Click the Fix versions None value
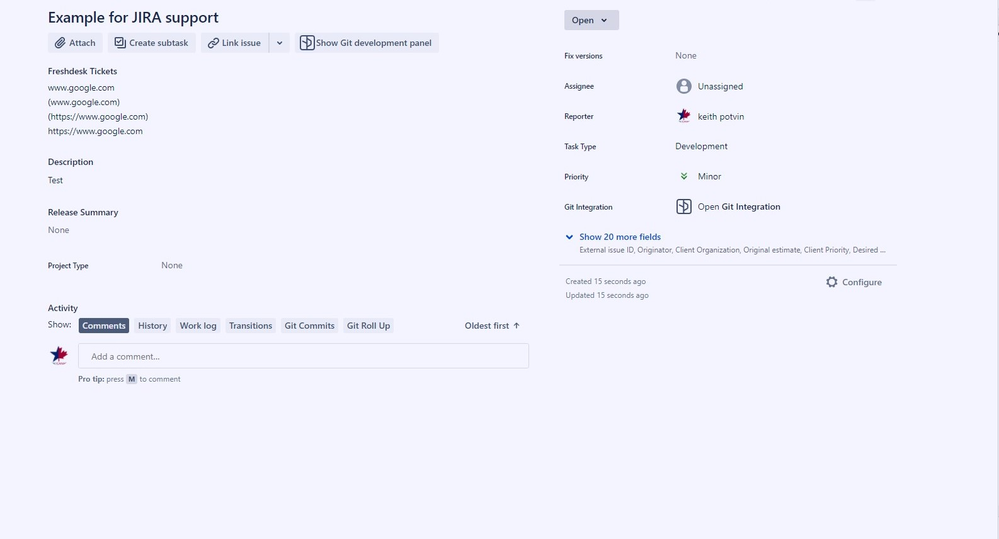This screenshot has height=539, width=999. pyautogui.click(x=686, y=55)
